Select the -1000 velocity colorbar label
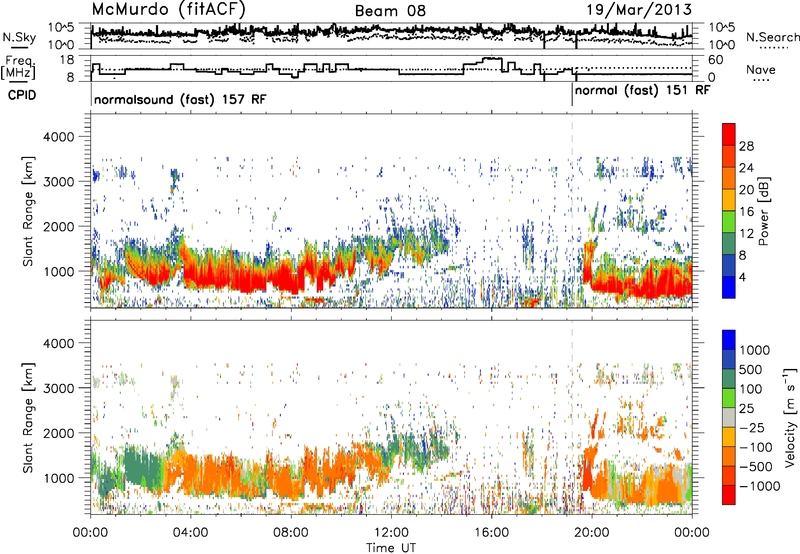 coord(760,486)
